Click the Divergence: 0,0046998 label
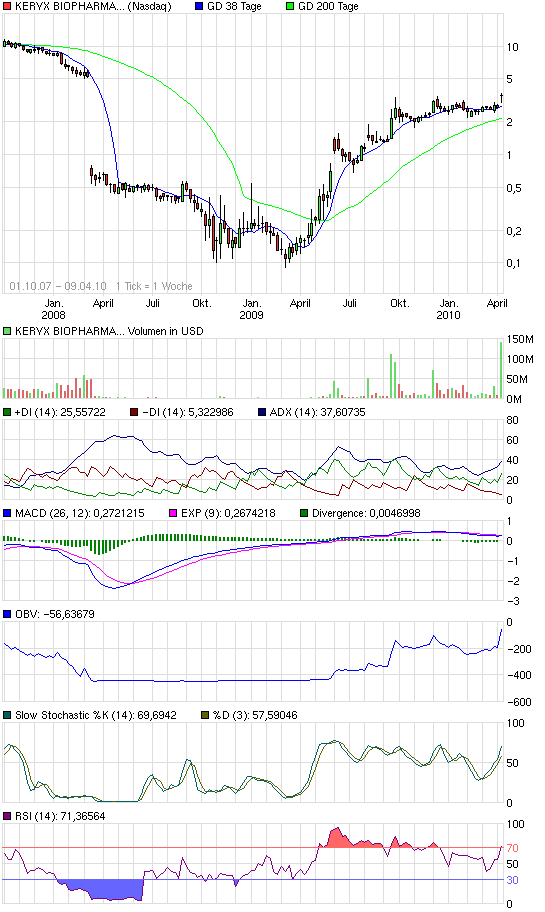This screenshot has height=912, width=545. pos(366,514)
